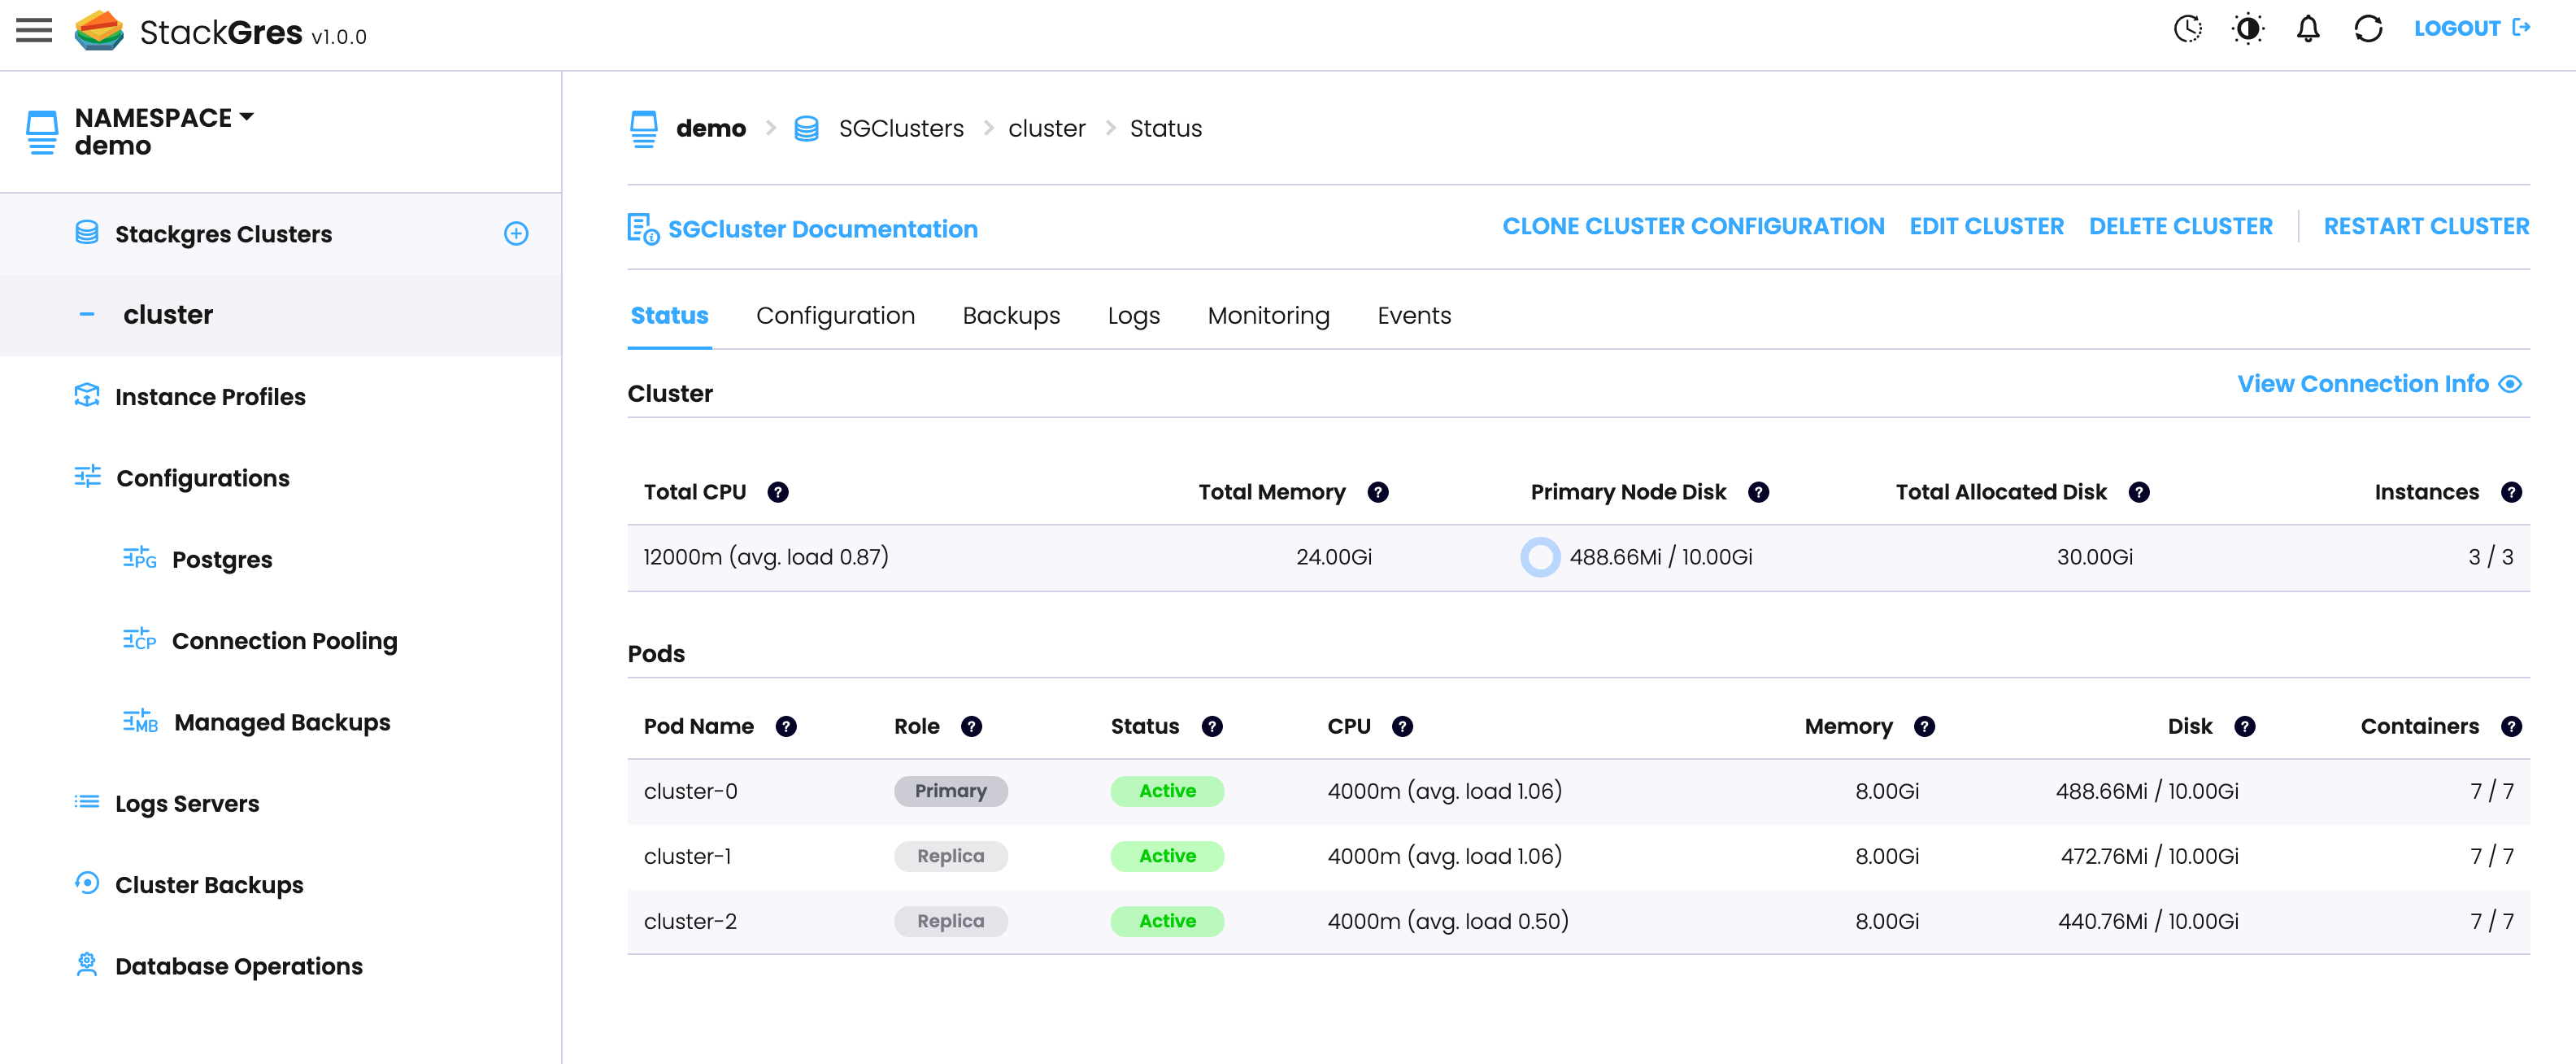
Task: Click CPU column help icon
Action: 1402,727
